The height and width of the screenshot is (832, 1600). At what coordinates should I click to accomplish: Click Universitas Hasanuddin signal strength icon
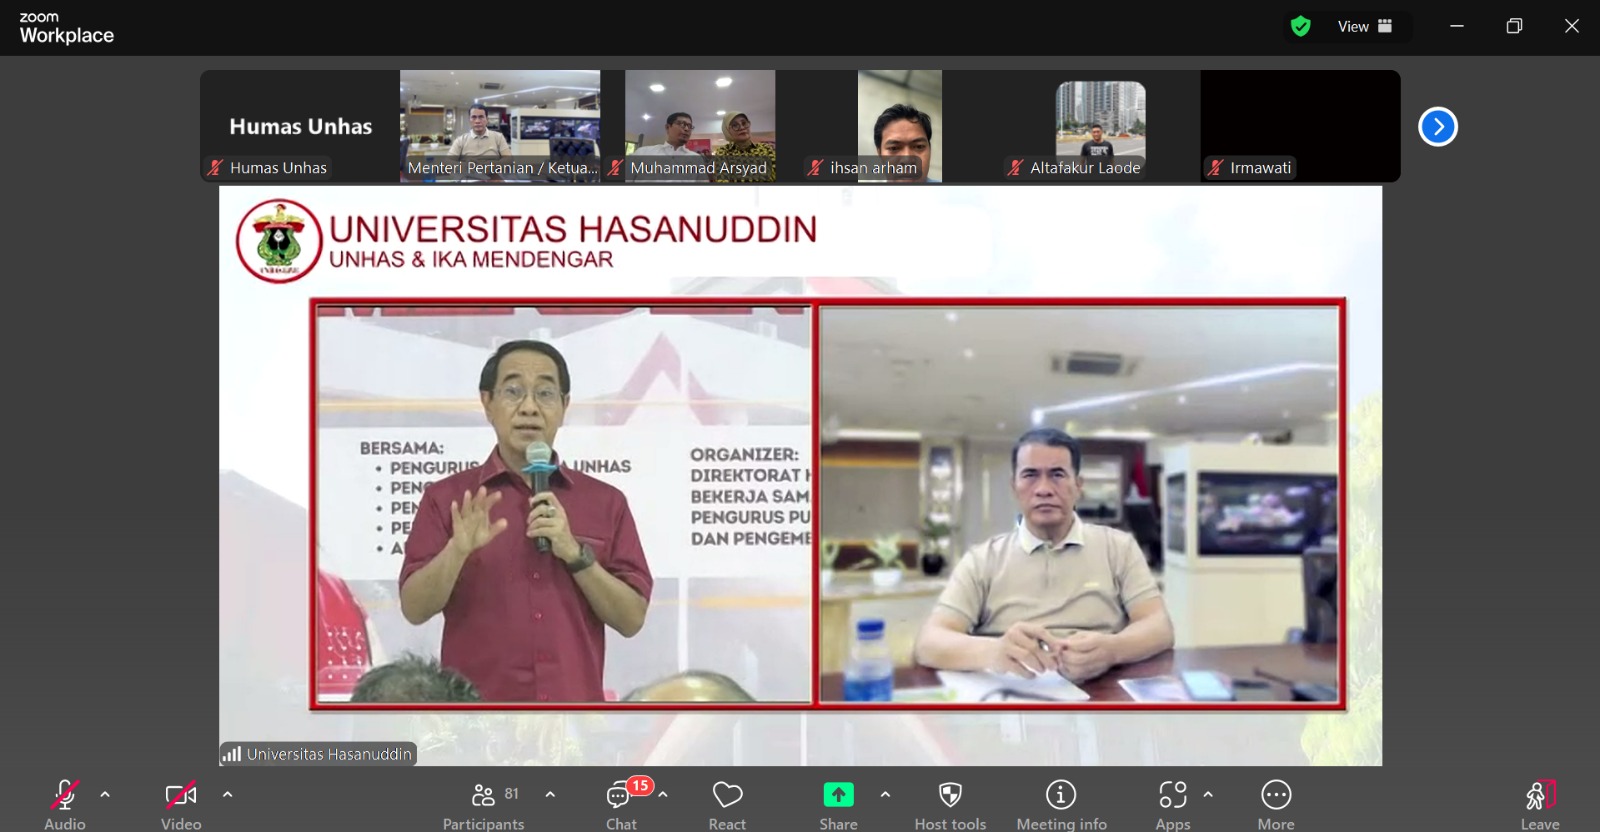pyautogui.click(x=232, y=754)
